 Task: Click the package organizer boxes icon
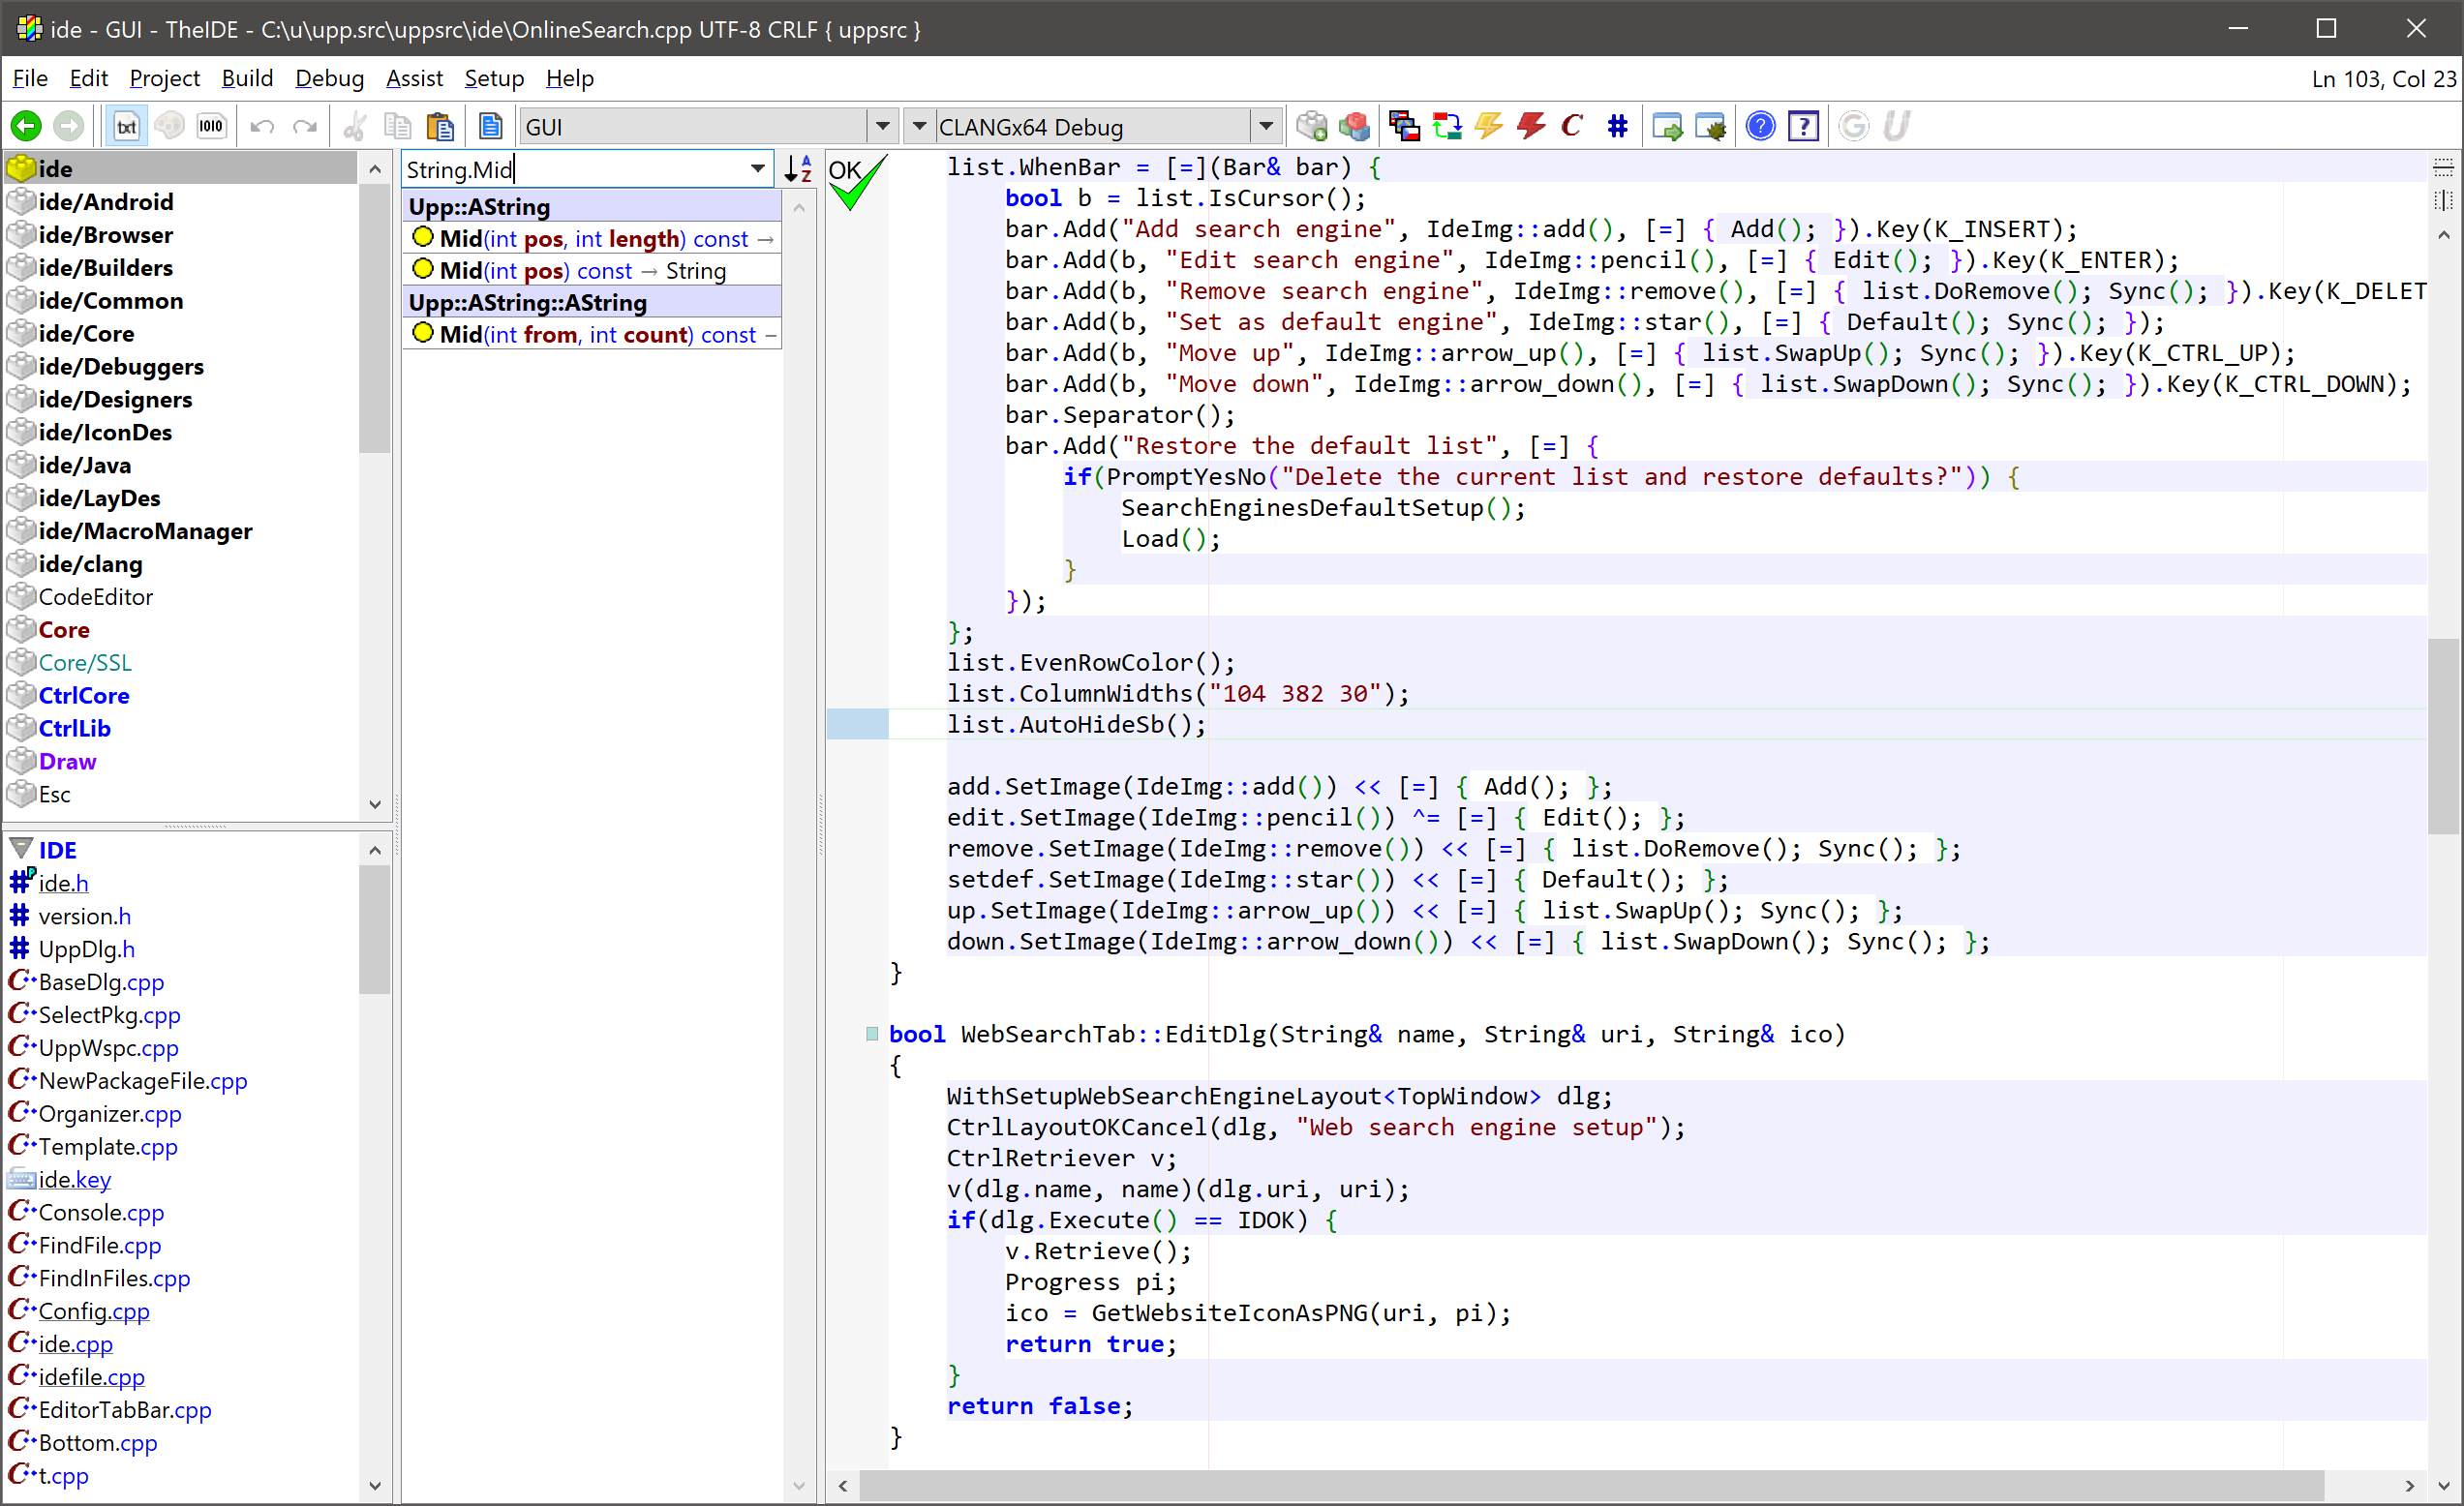coord(1354,127)
